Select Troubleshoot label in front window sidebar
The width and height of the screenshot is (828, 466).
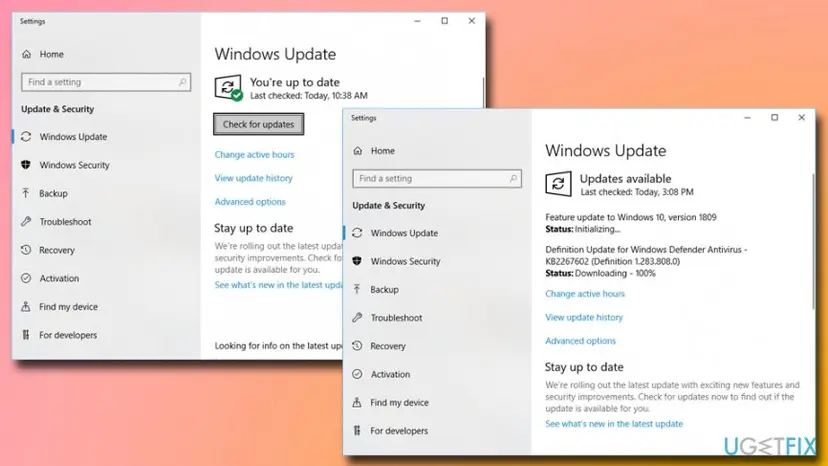pos(397,318)
